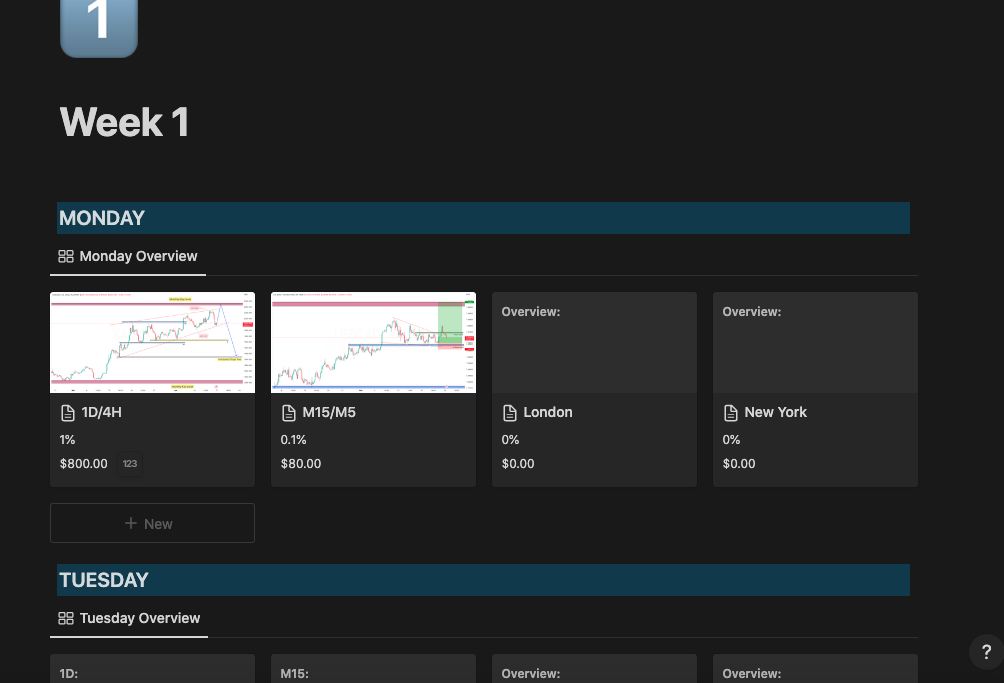Switch to the Monday Overview view tab
The height and width of the screenshot is (683, 1004).
128,256
